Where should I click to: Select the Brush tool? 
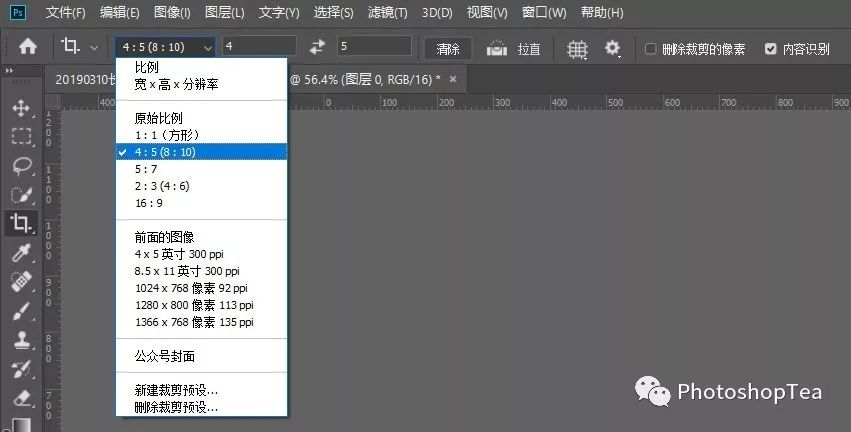[21, 311]
